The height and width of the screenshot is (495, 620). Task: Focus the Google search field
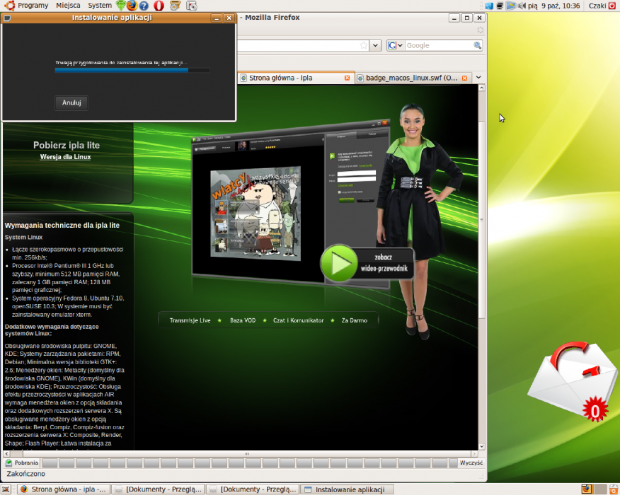[439, 45]
